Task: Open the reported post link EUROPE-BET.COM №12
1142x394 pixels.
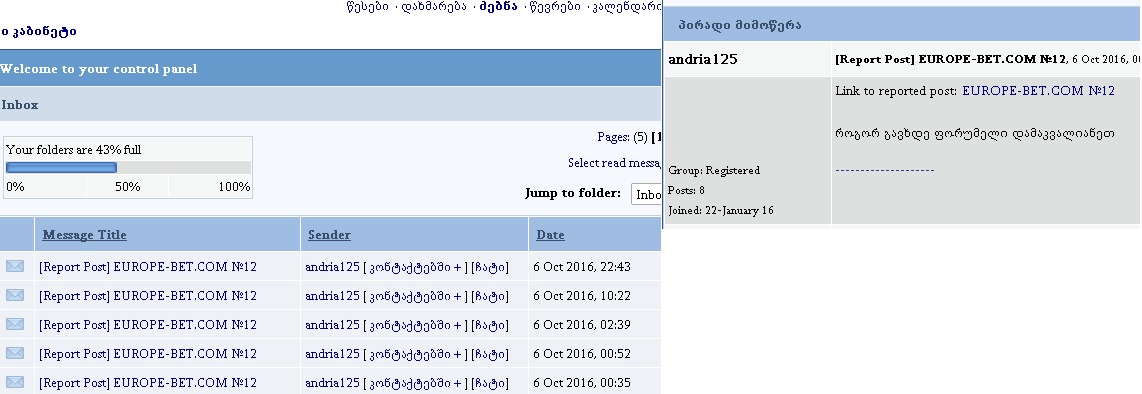Action: (x=1039, y=91)
